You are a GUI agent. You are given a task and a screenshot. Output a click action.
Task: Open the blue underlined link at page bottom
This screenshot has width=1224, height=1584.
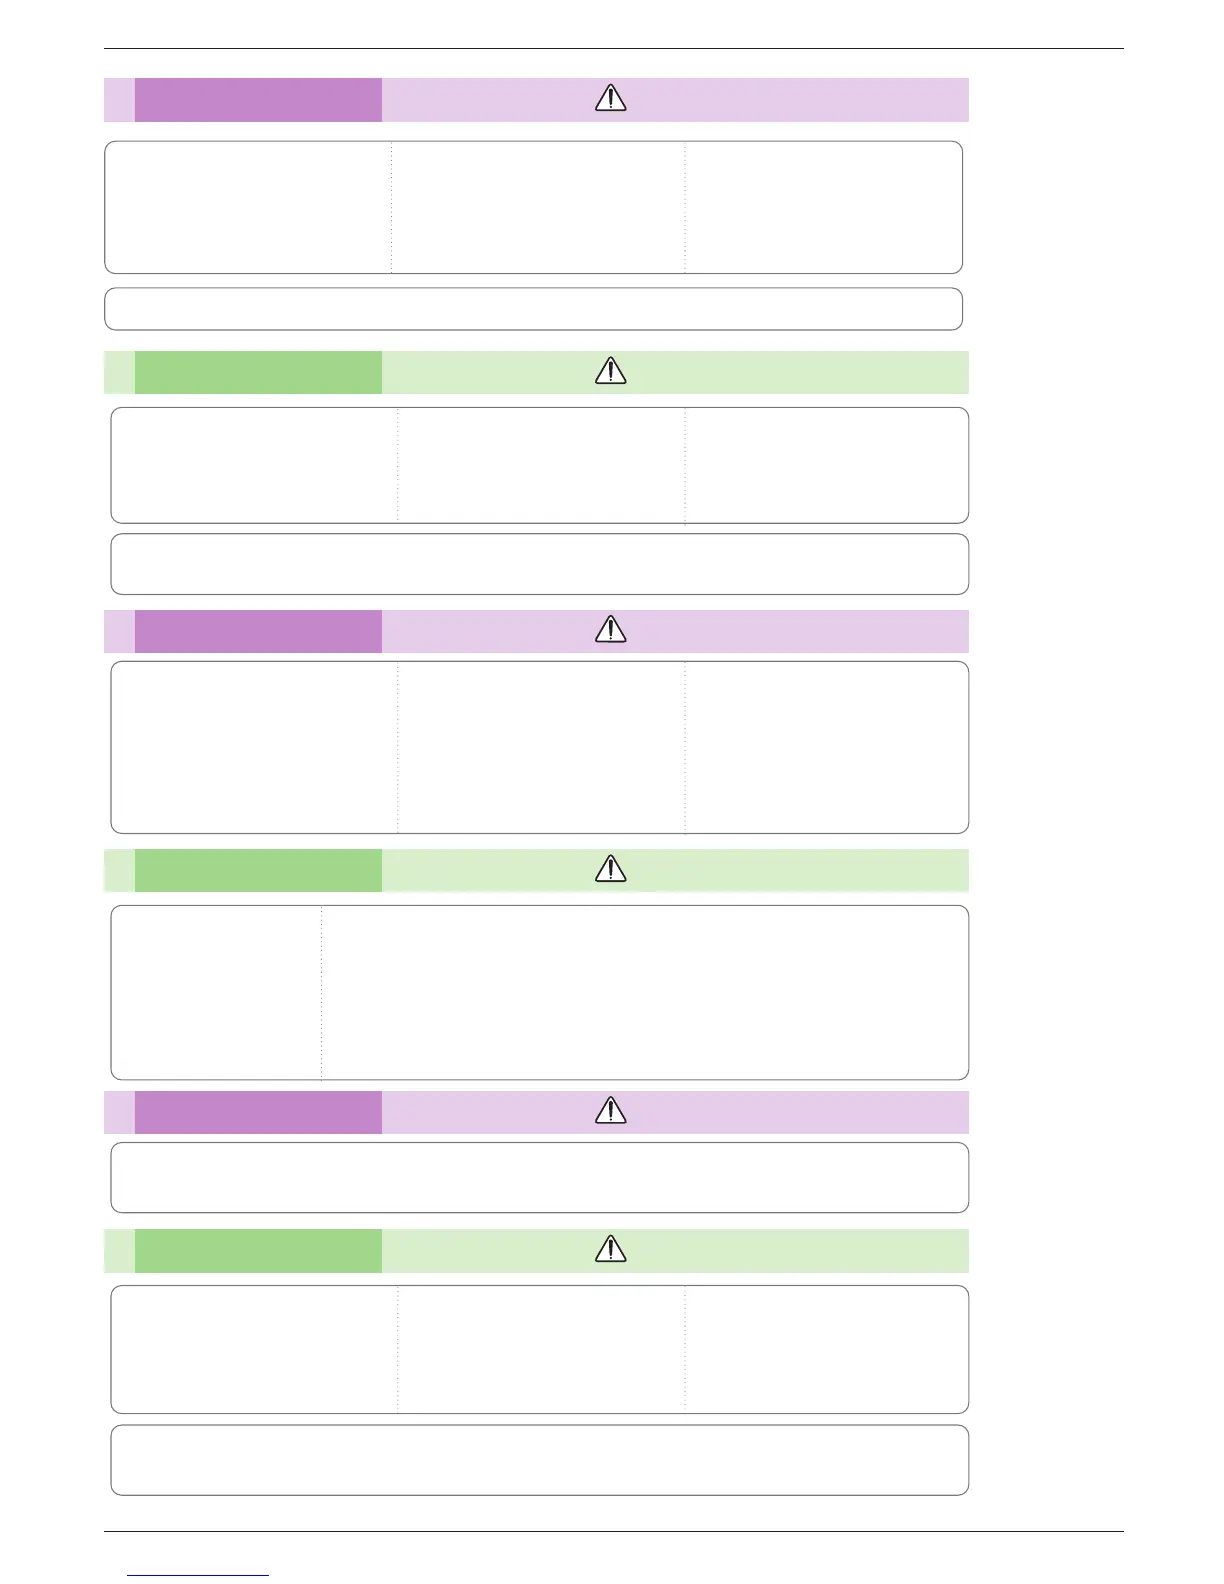tap(199, 1575)
